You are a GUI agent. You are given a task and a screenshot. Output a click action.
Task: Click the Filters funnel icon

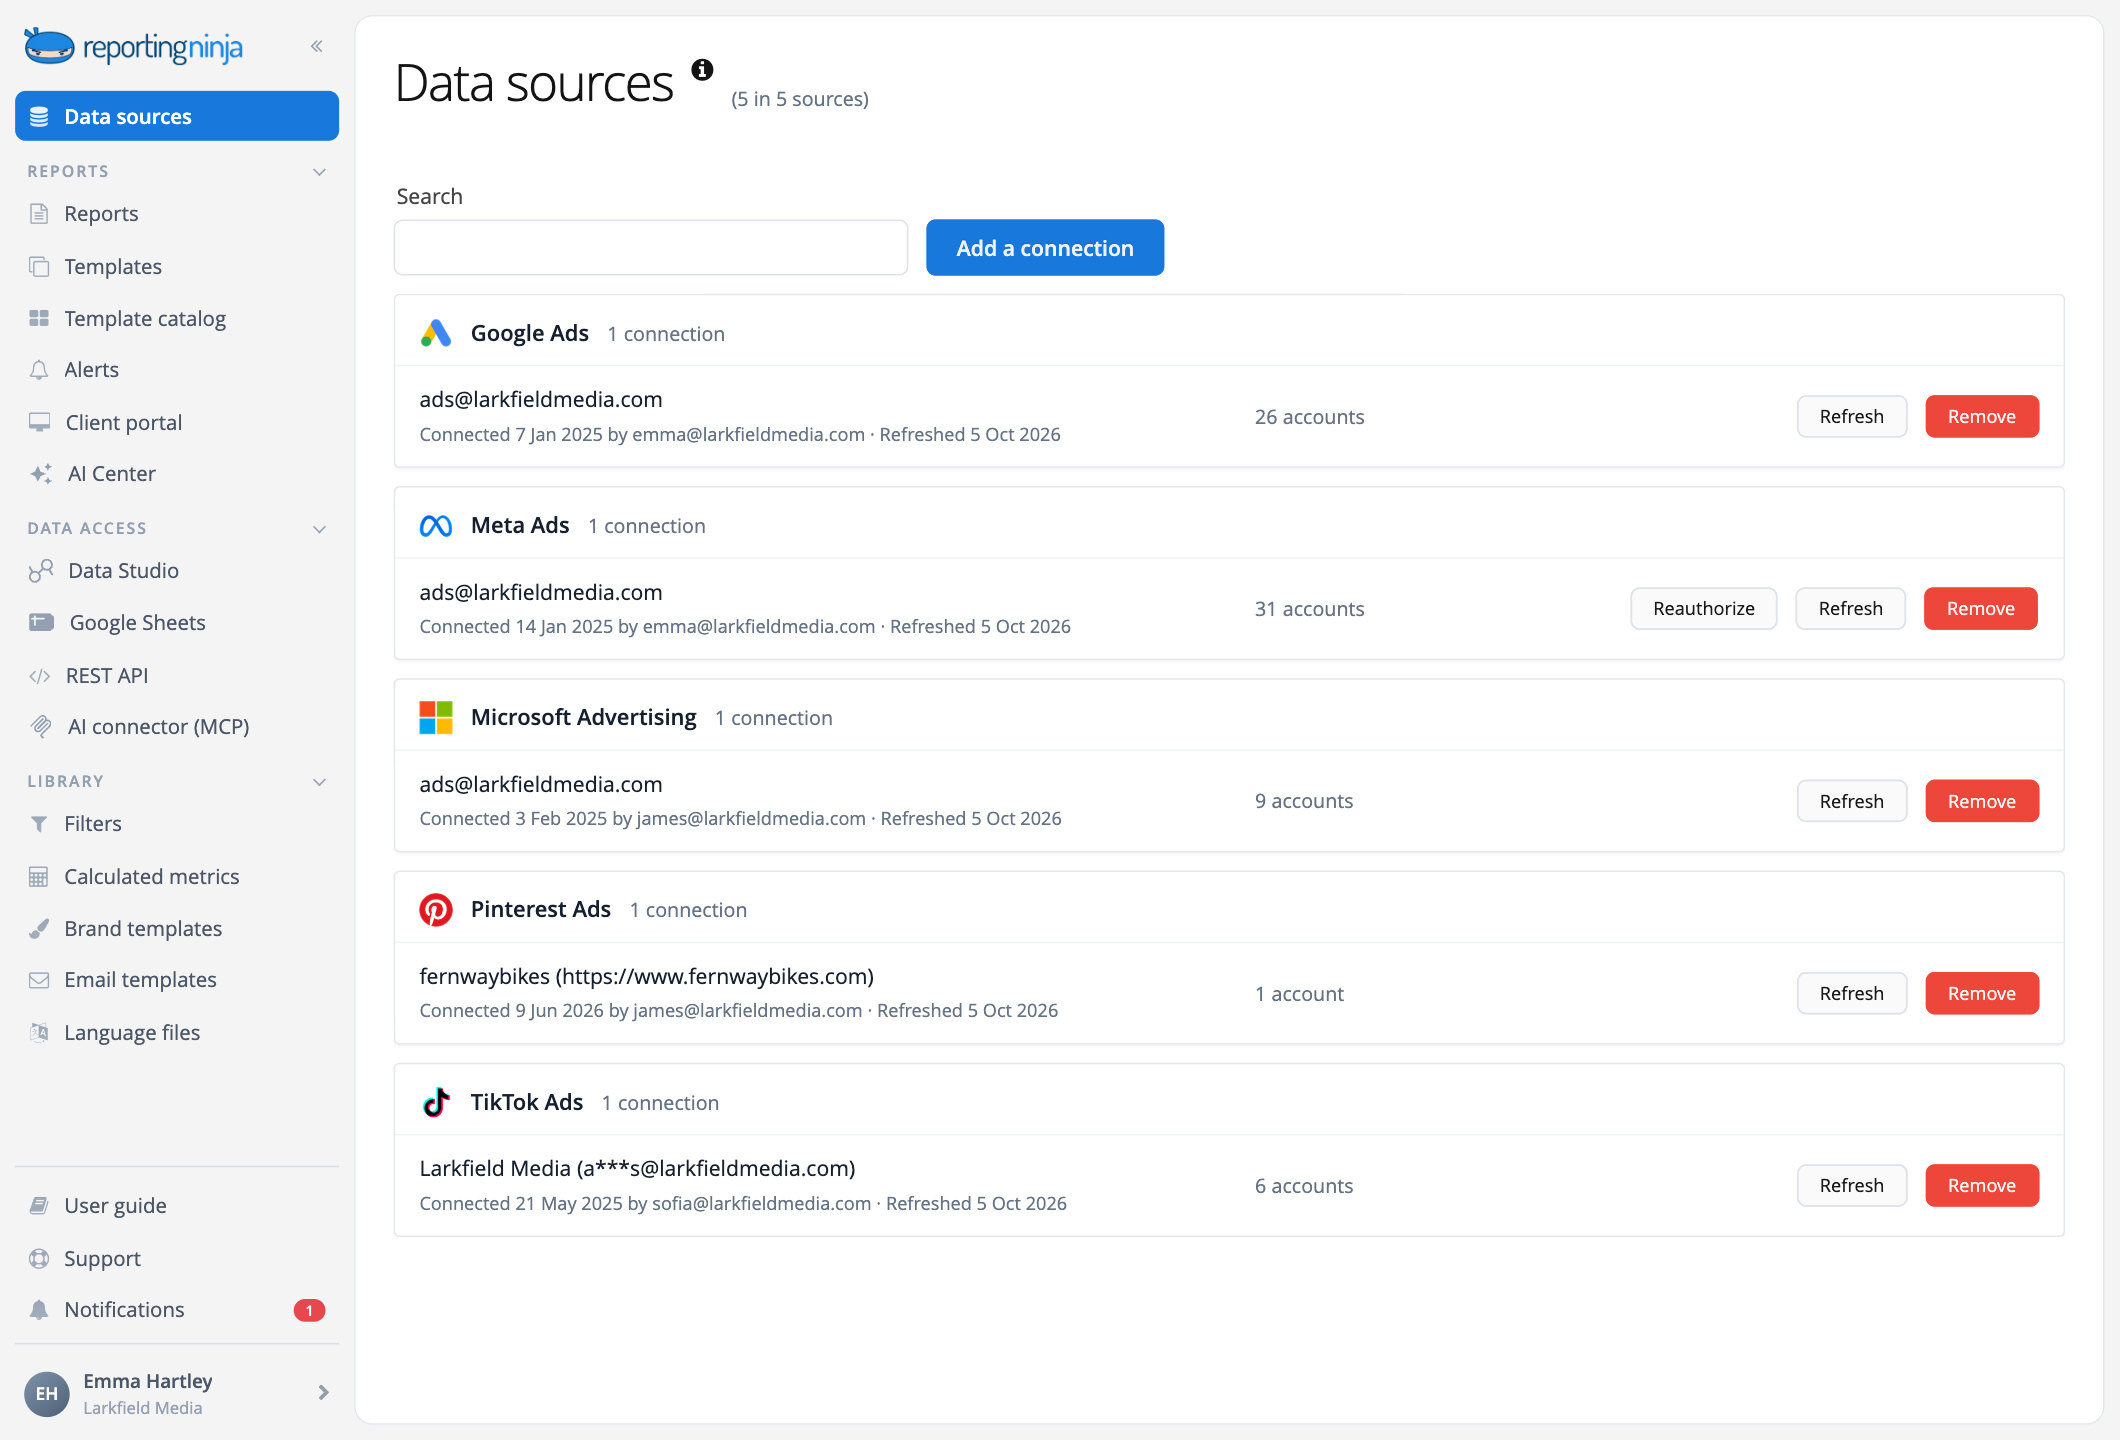point(39,824)
